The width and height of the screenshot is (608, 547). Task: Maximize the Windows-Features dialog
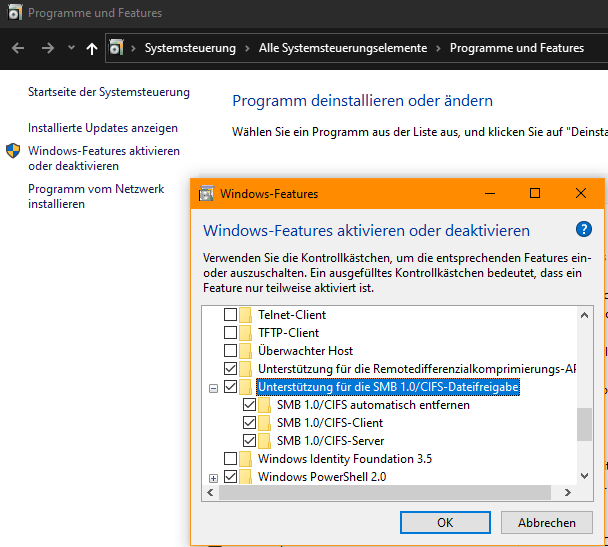(535, 193)
